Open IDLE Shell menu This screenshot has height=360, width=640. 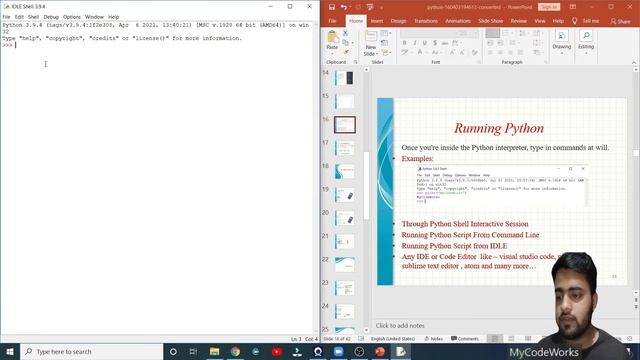pyautogui.click(x=33, y=17)
